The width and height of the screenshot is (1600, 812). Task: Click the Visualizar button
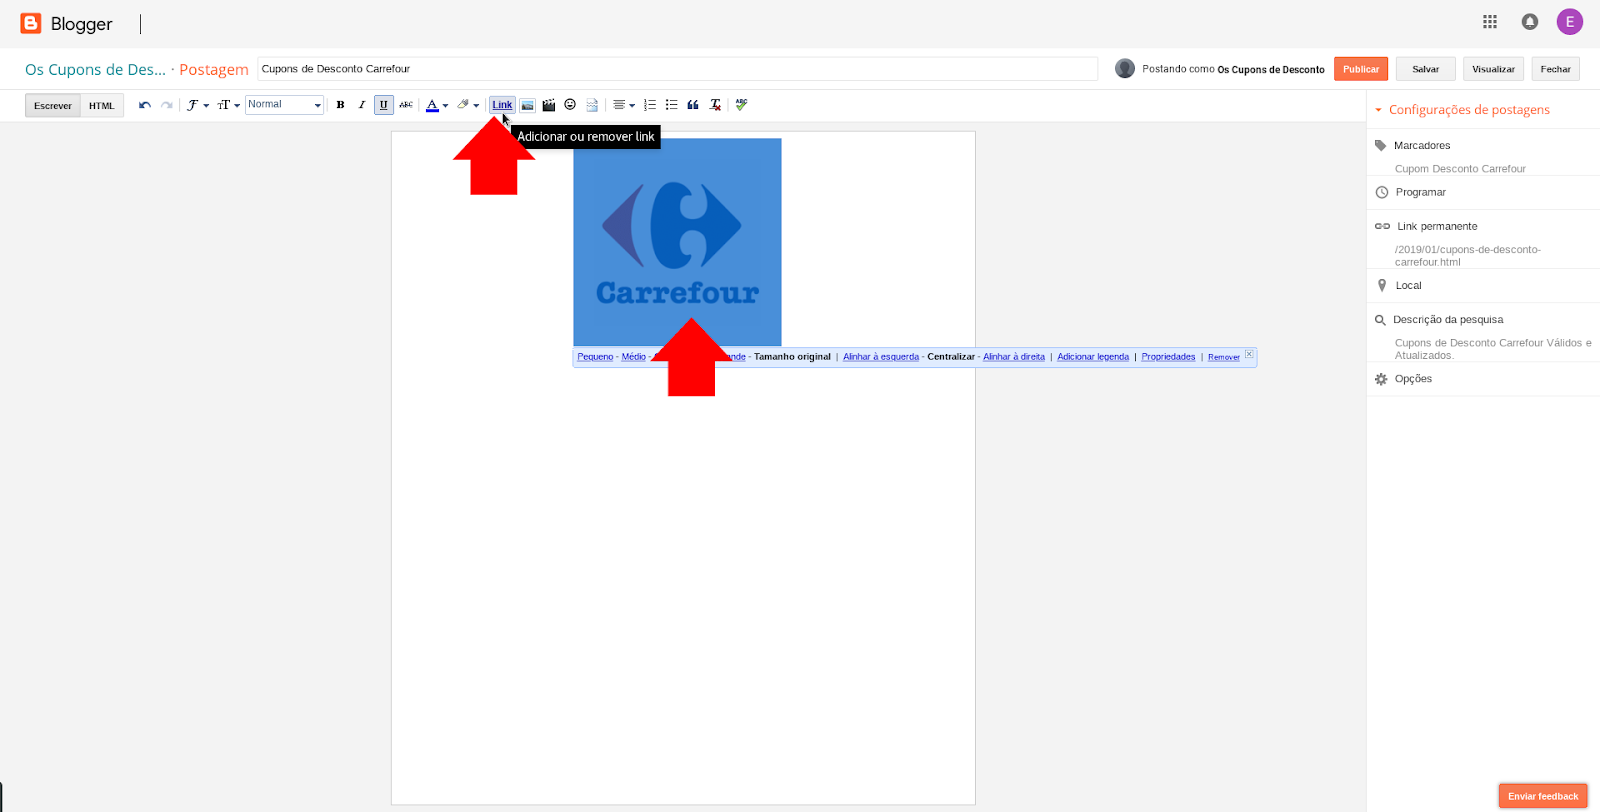1493,69
